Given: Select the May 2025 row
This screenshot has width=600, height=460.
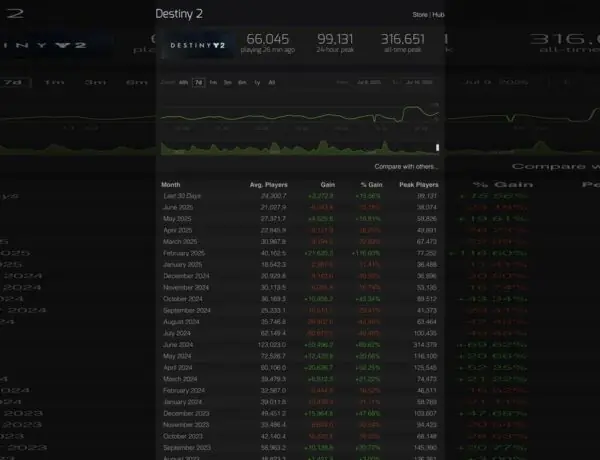Looking at the screenshot, I should [x=300, y=219].
